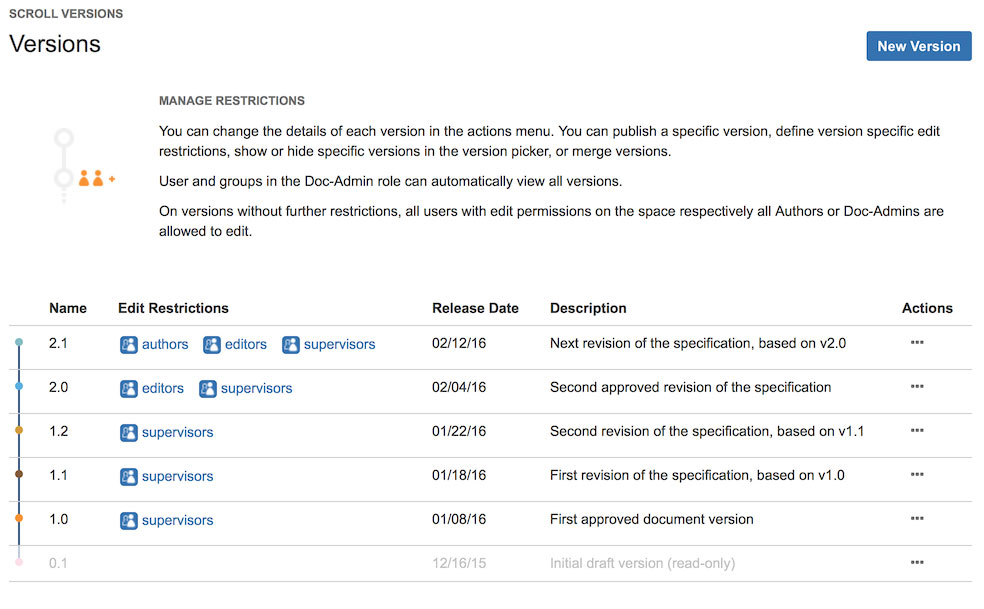This screenshot has width=984, height=609.
Task: Select version name 1.0
Action: pyautogui.click(x=58, y=519)
